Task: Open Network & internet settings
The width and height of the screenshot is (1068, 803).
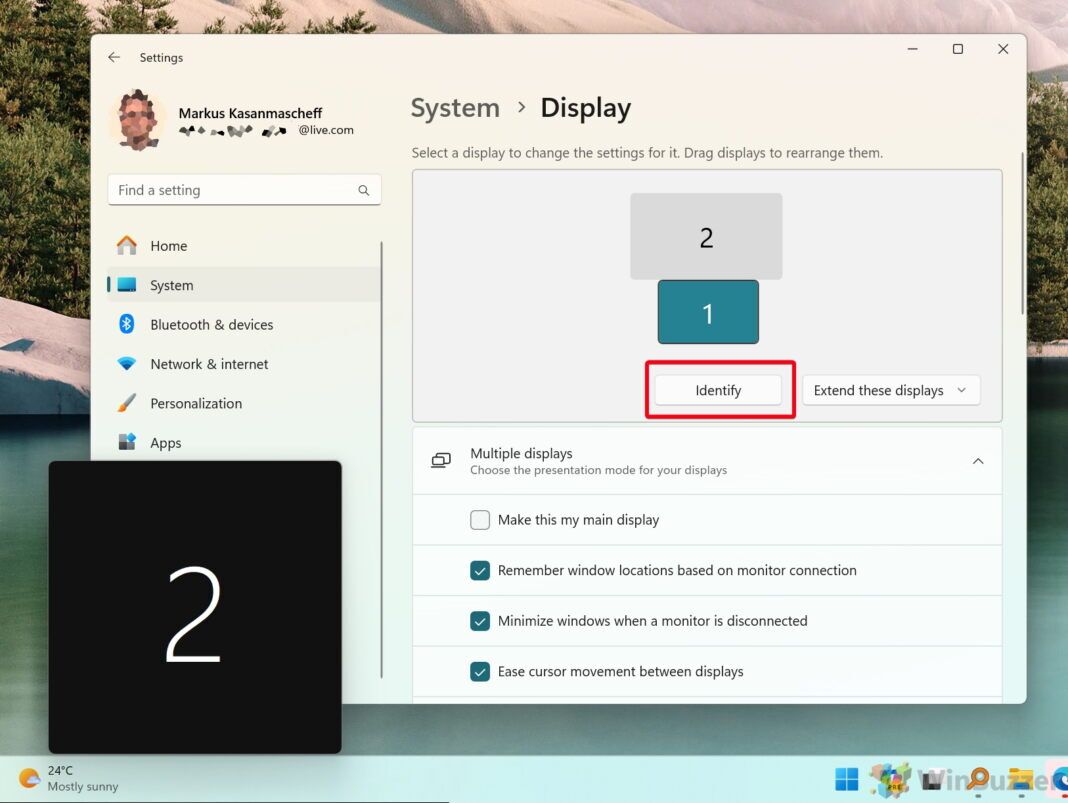Action: 244,364
